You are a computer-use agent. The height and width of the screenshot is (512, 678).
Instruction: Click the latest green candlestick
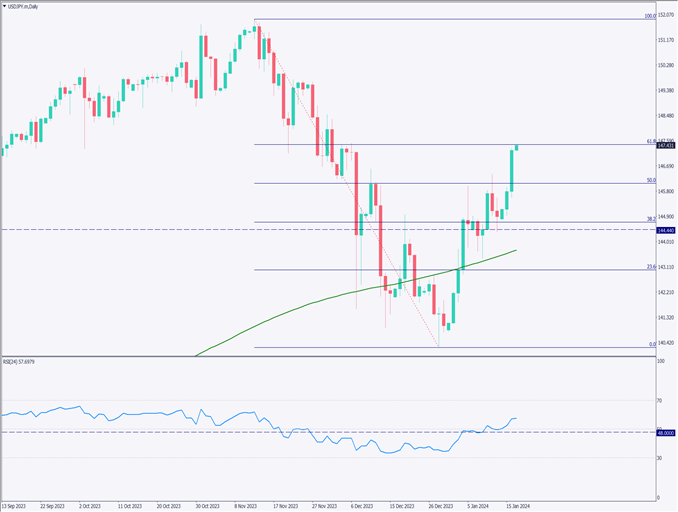click(517, 148)
